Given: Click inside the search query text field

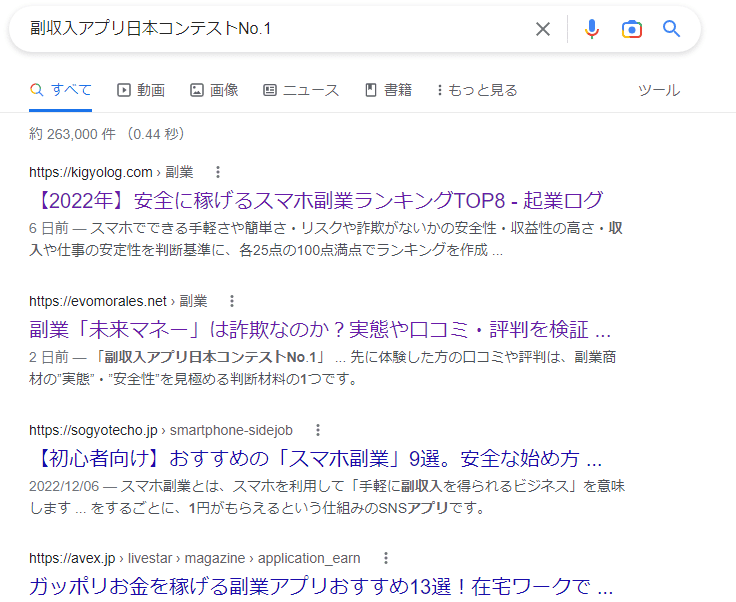Looking at the screenshot, I should pos(270,29).
